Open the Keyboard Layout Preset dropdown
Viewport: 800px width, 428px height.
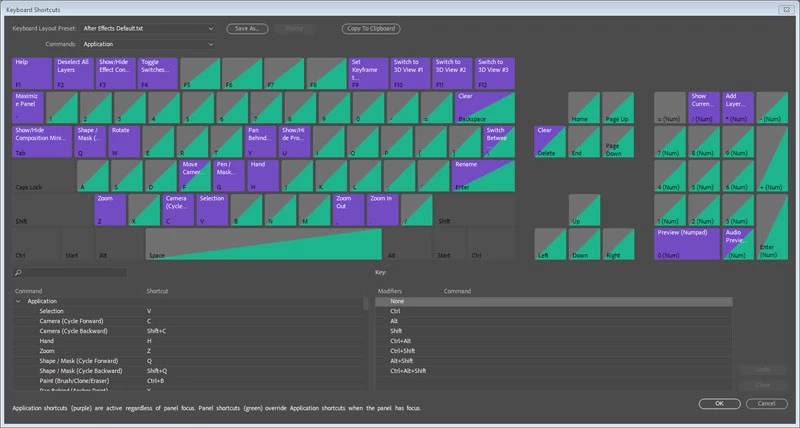[147, 29]
